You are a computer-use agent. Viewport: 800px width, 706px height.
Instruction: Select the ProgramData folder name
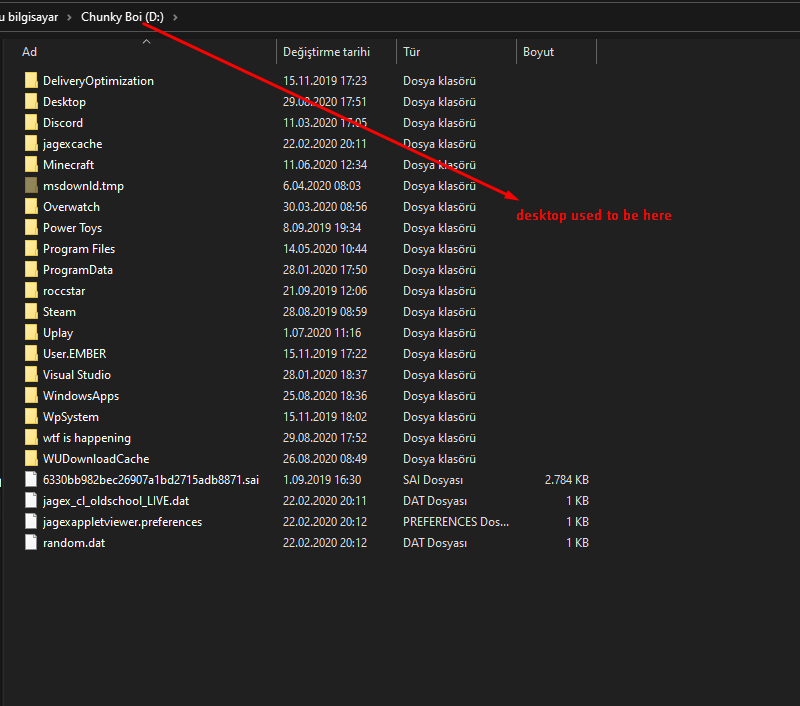pos(78,270)
